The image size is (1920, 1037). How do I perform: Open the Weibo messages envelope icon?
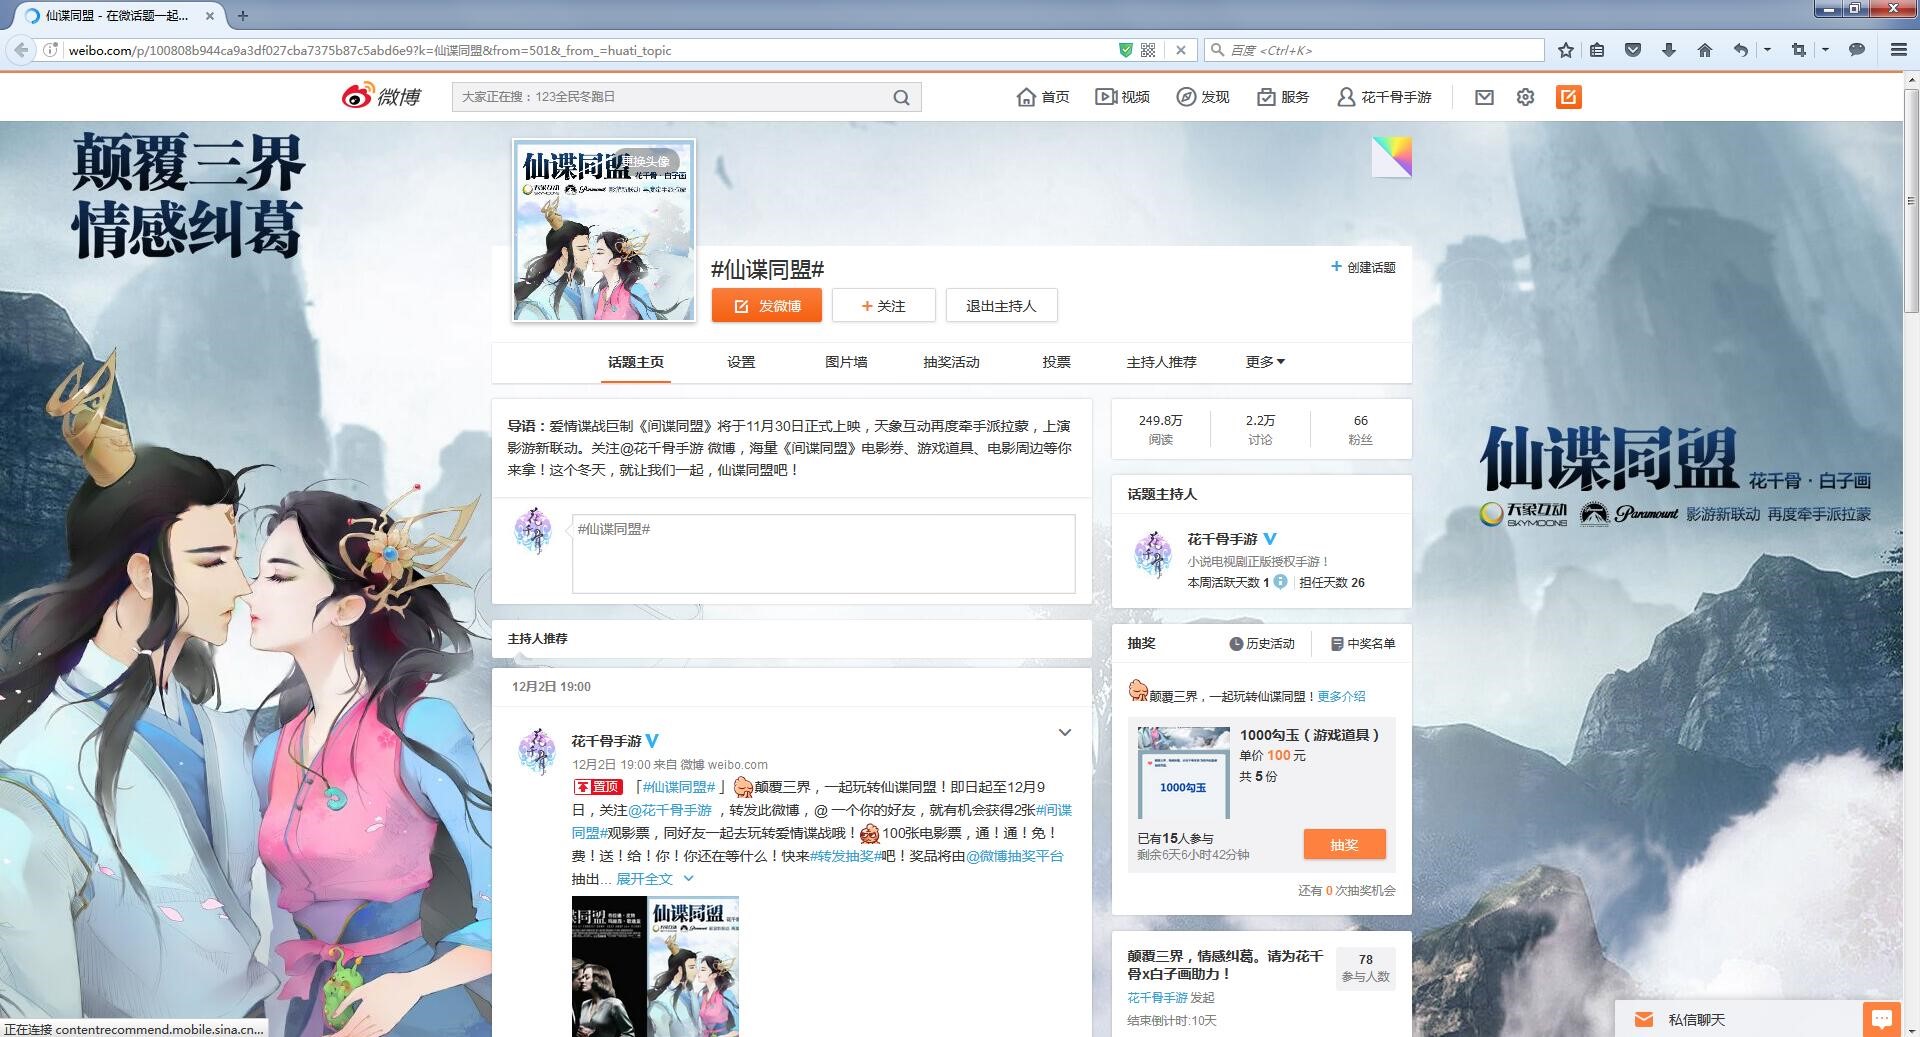coord(1484,97)
